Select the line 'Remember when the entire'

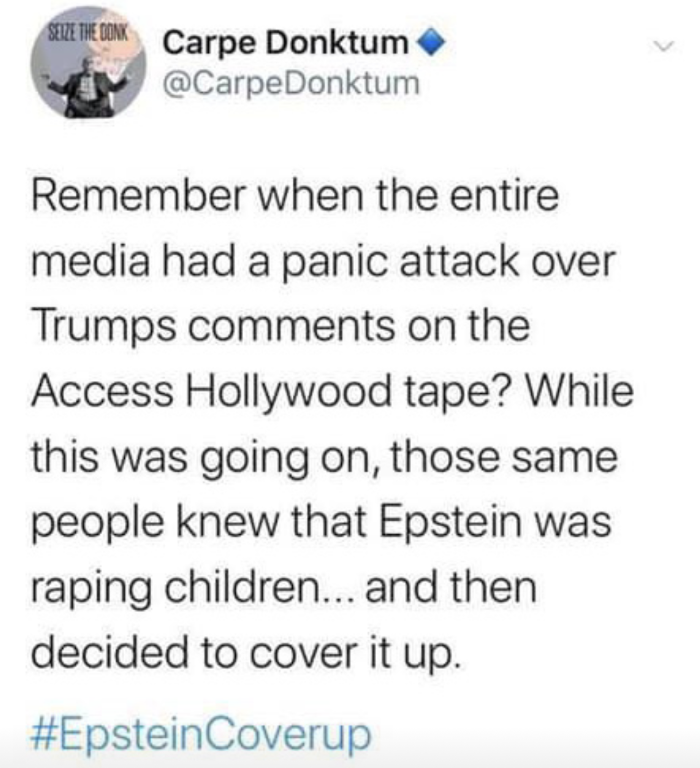coord(295,196)
